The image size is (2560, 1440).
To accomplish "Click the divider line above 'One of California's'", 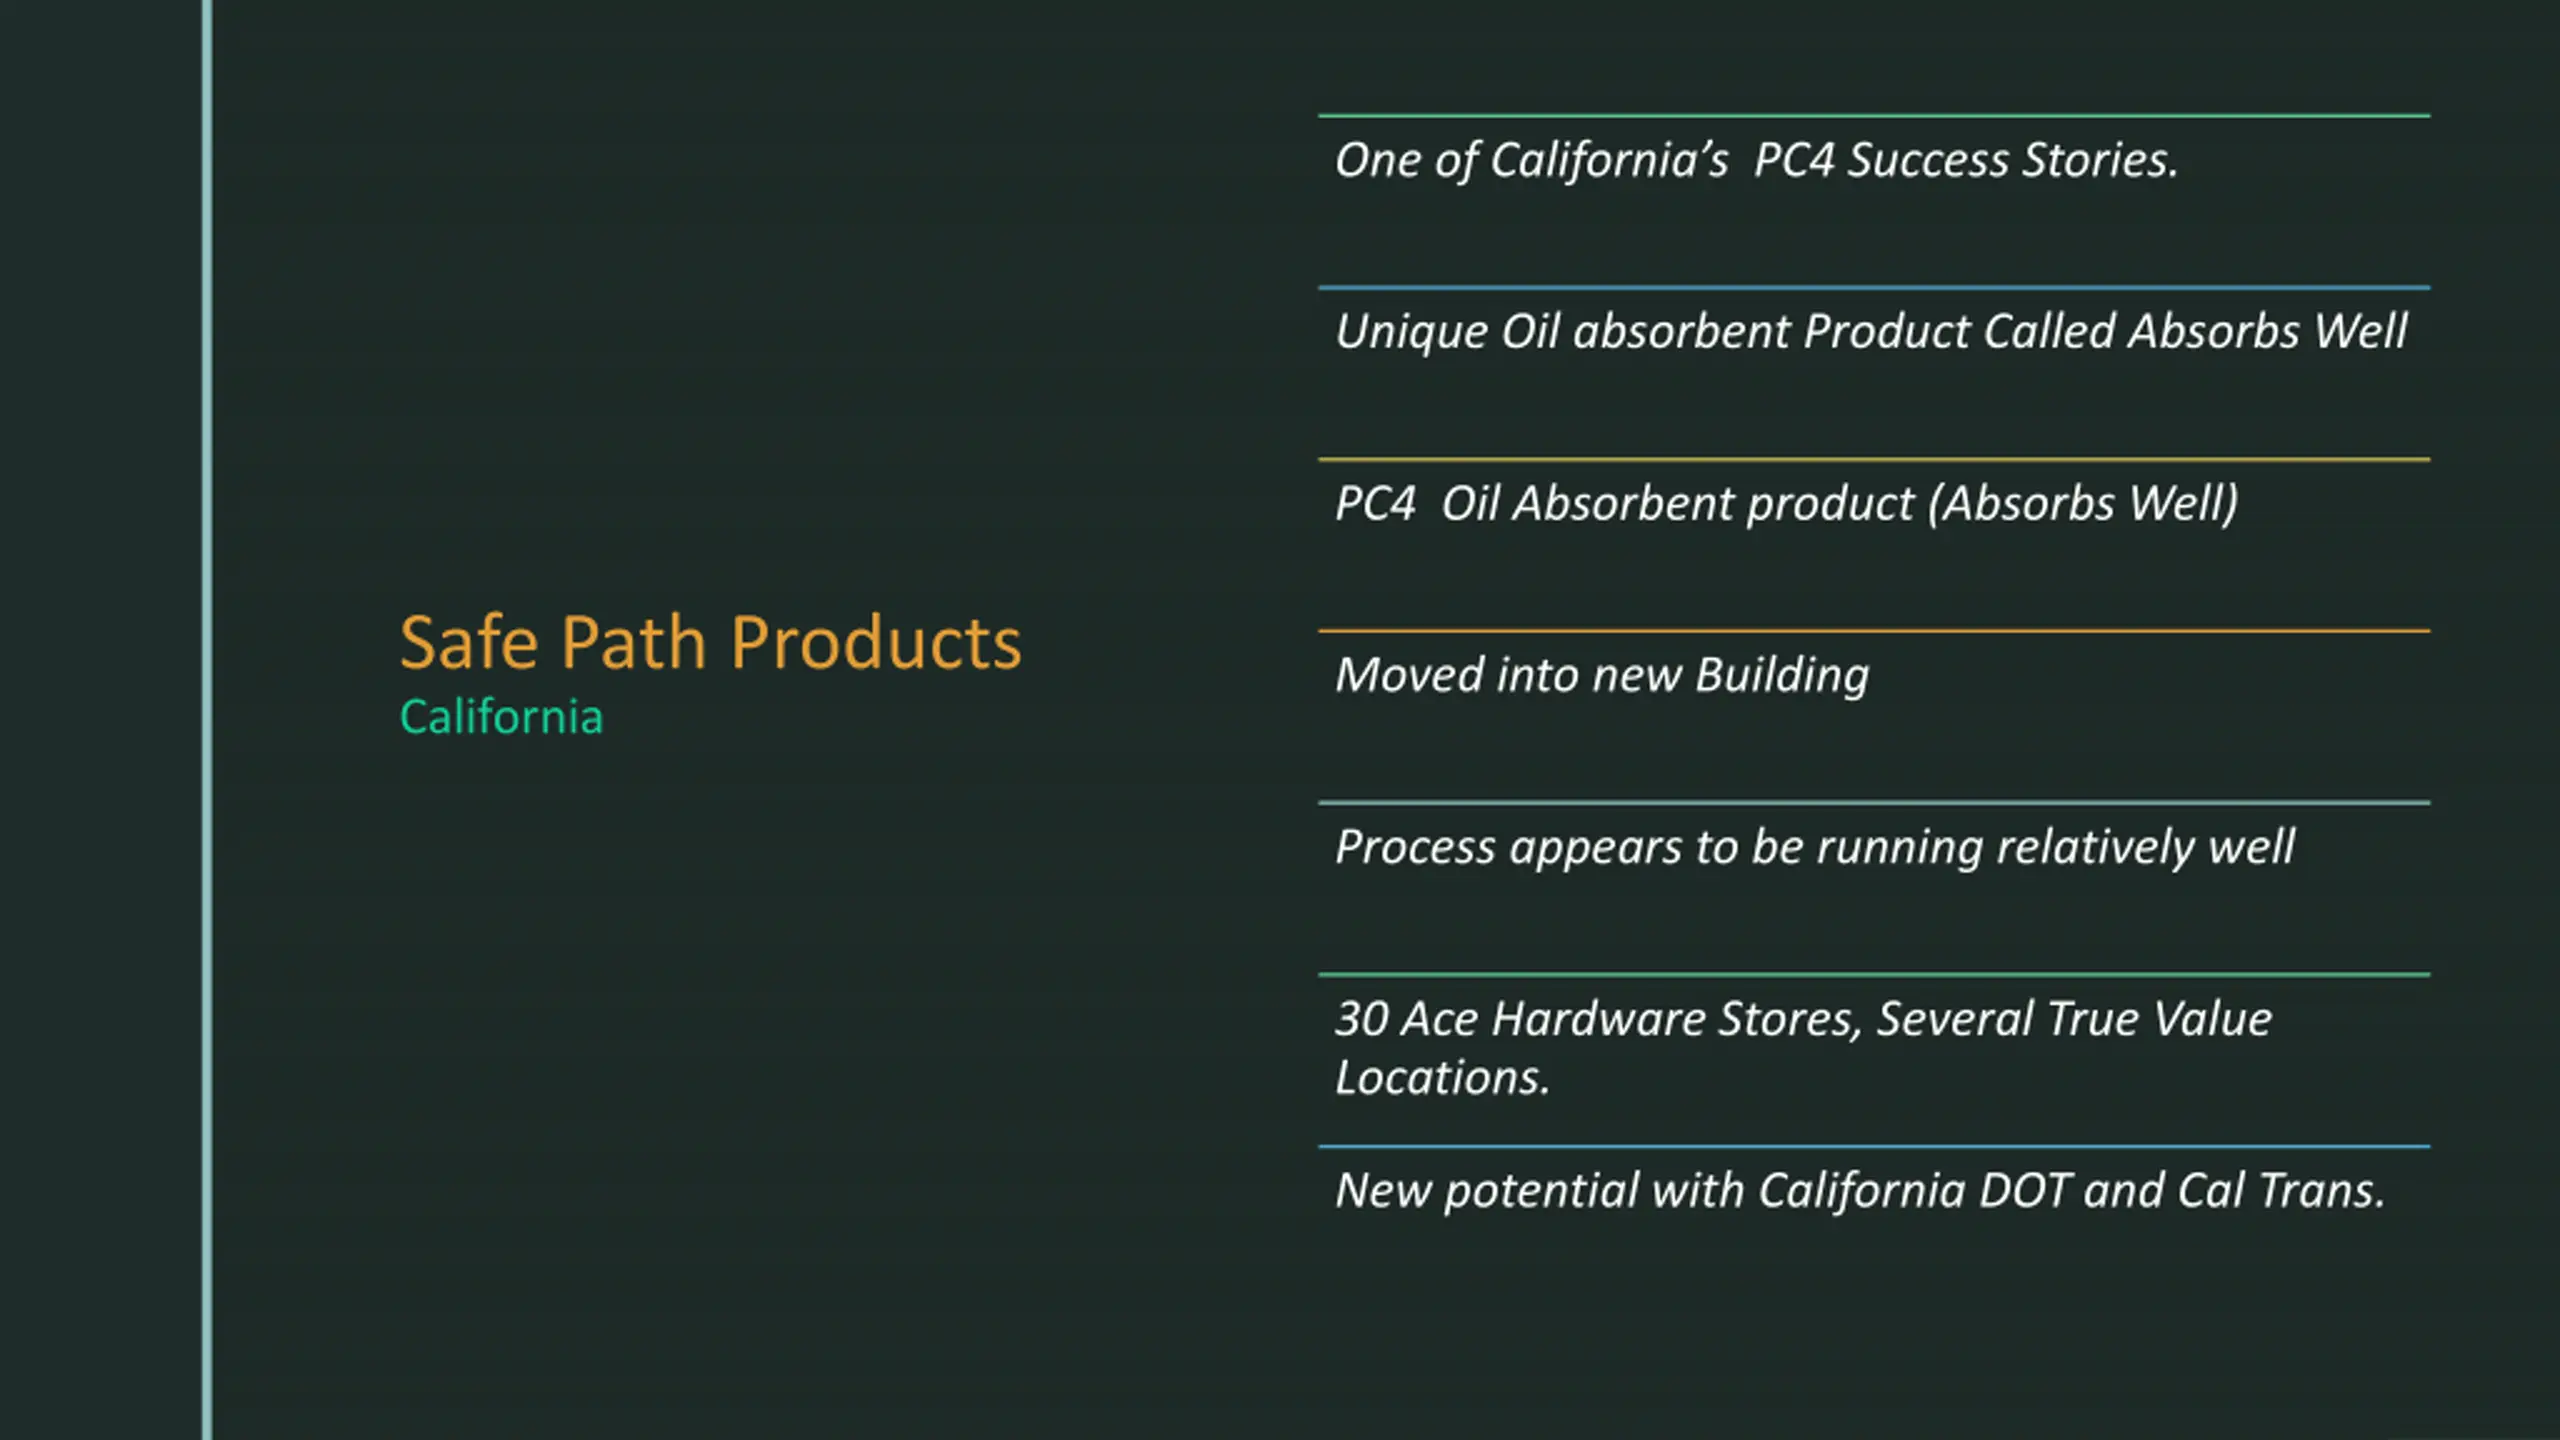I will pos(1874,116).
